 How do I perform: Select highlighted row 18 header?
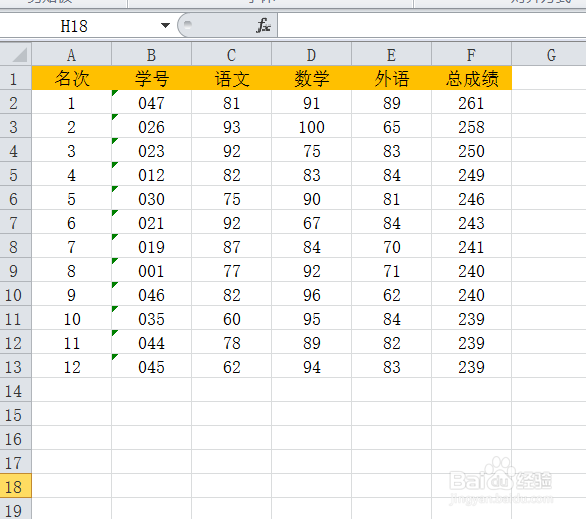(x=16, y=486)
